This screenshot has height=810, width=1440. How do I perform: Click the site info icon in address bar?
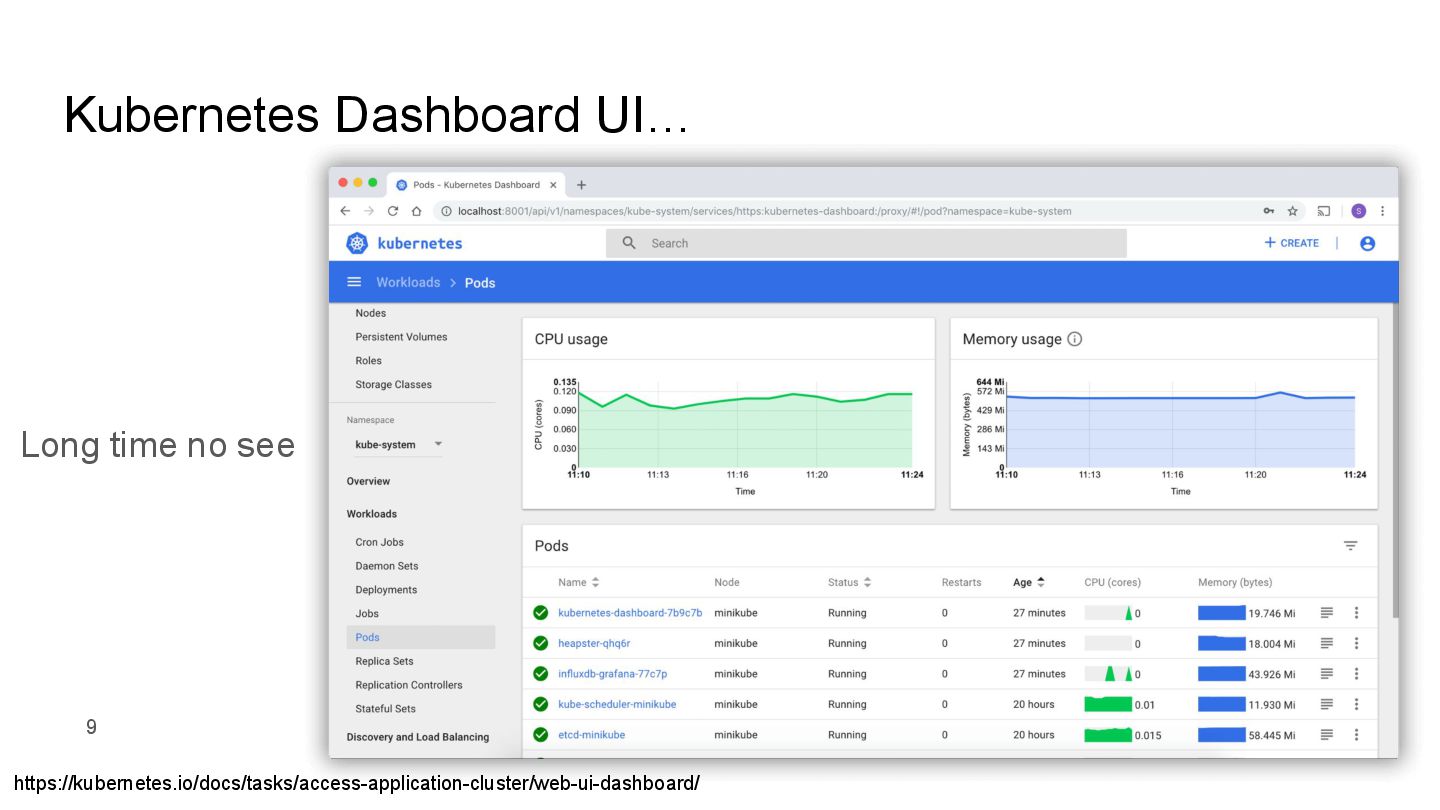coord(447,211)
